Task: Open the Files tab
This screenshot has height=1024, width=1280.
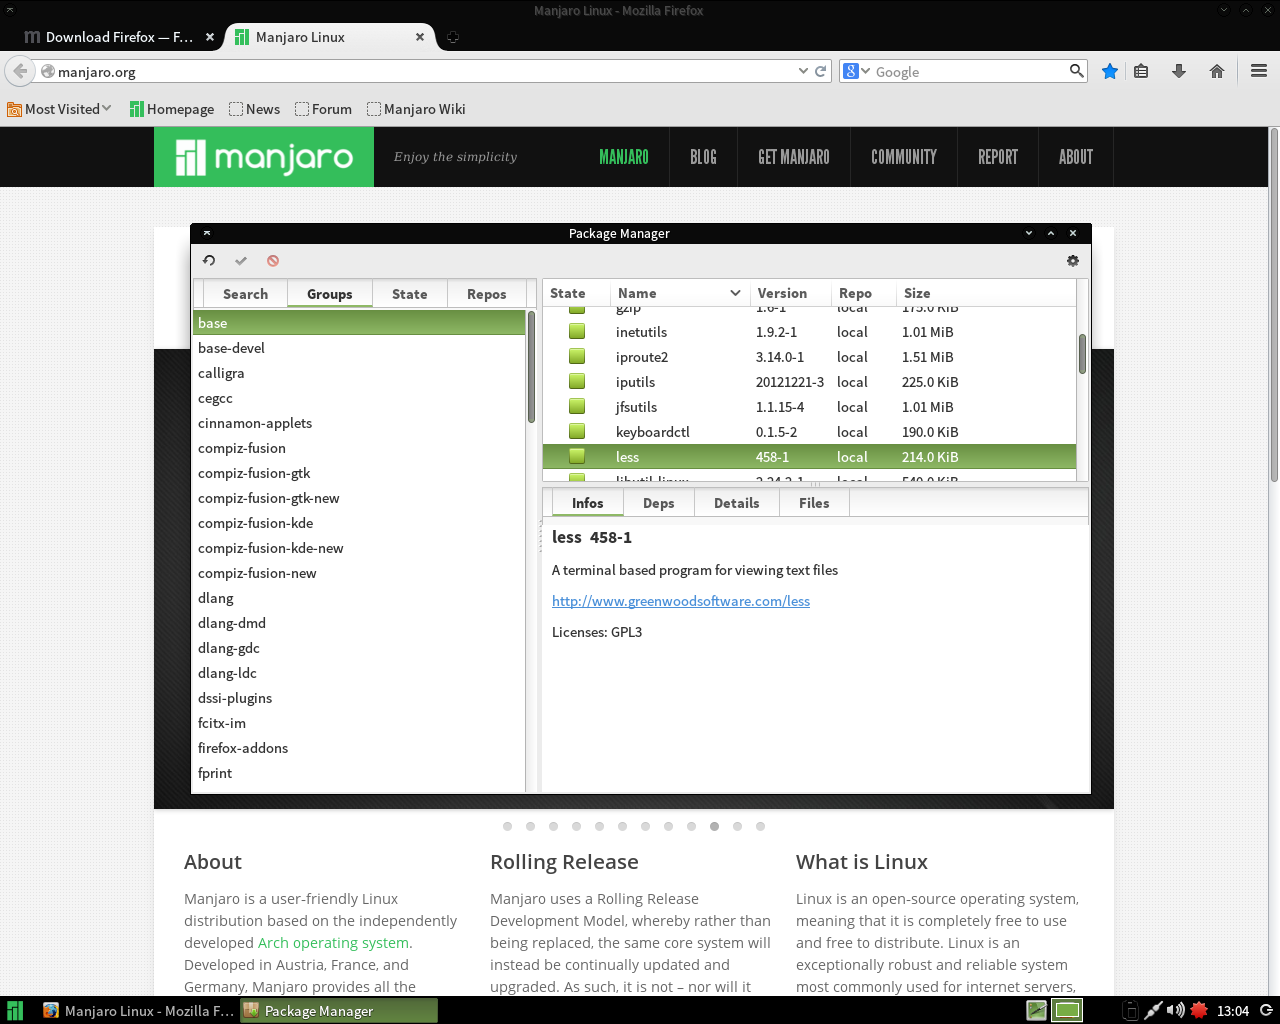Action: (x=814, y=503)
